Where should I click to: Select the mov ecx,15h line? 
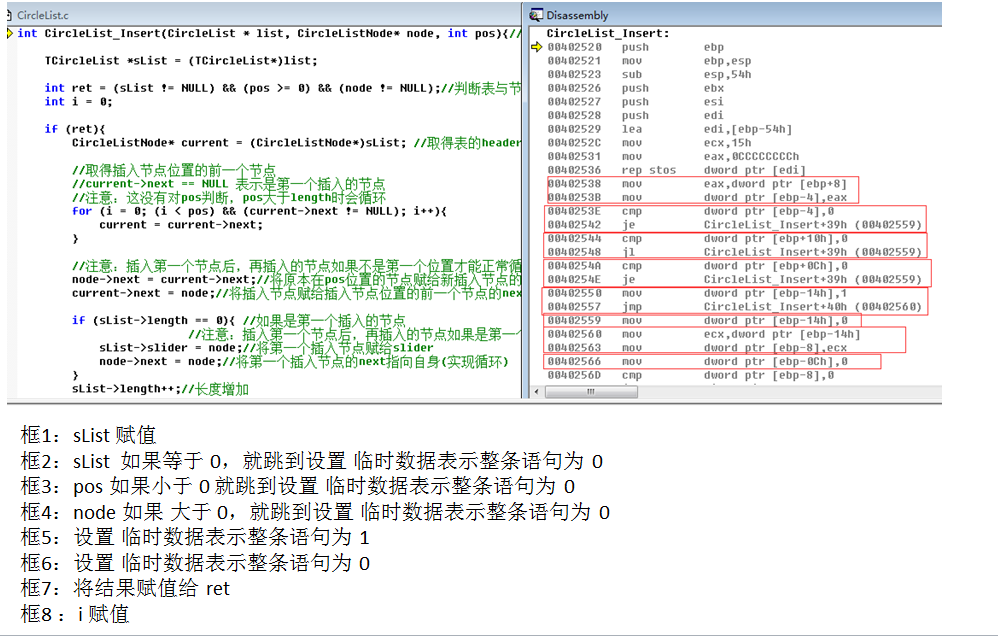coord(649,143)
